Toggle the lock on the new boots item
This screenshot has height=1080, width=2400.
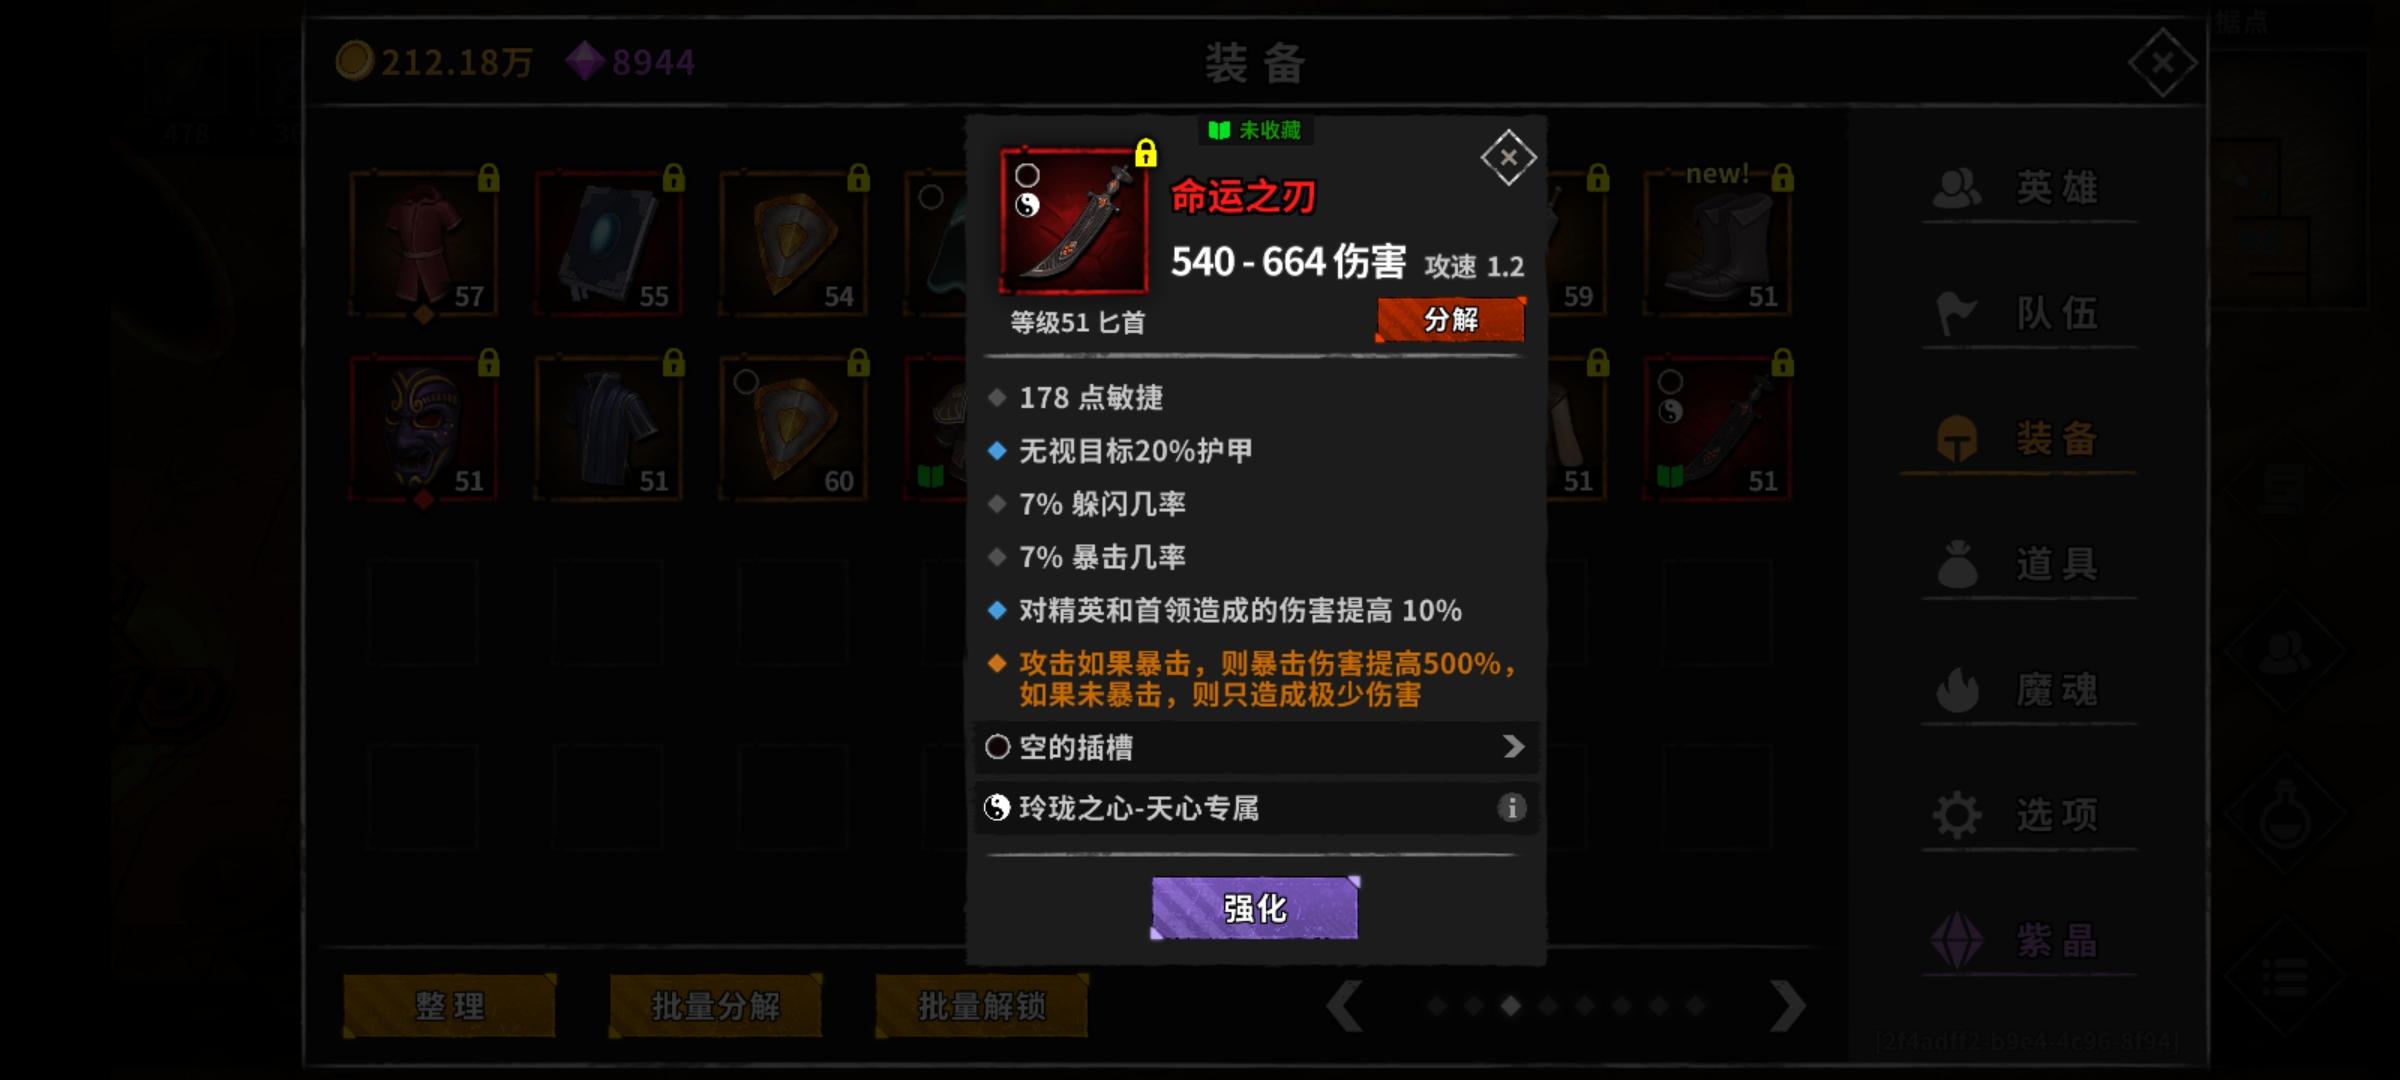(1783, 178)
